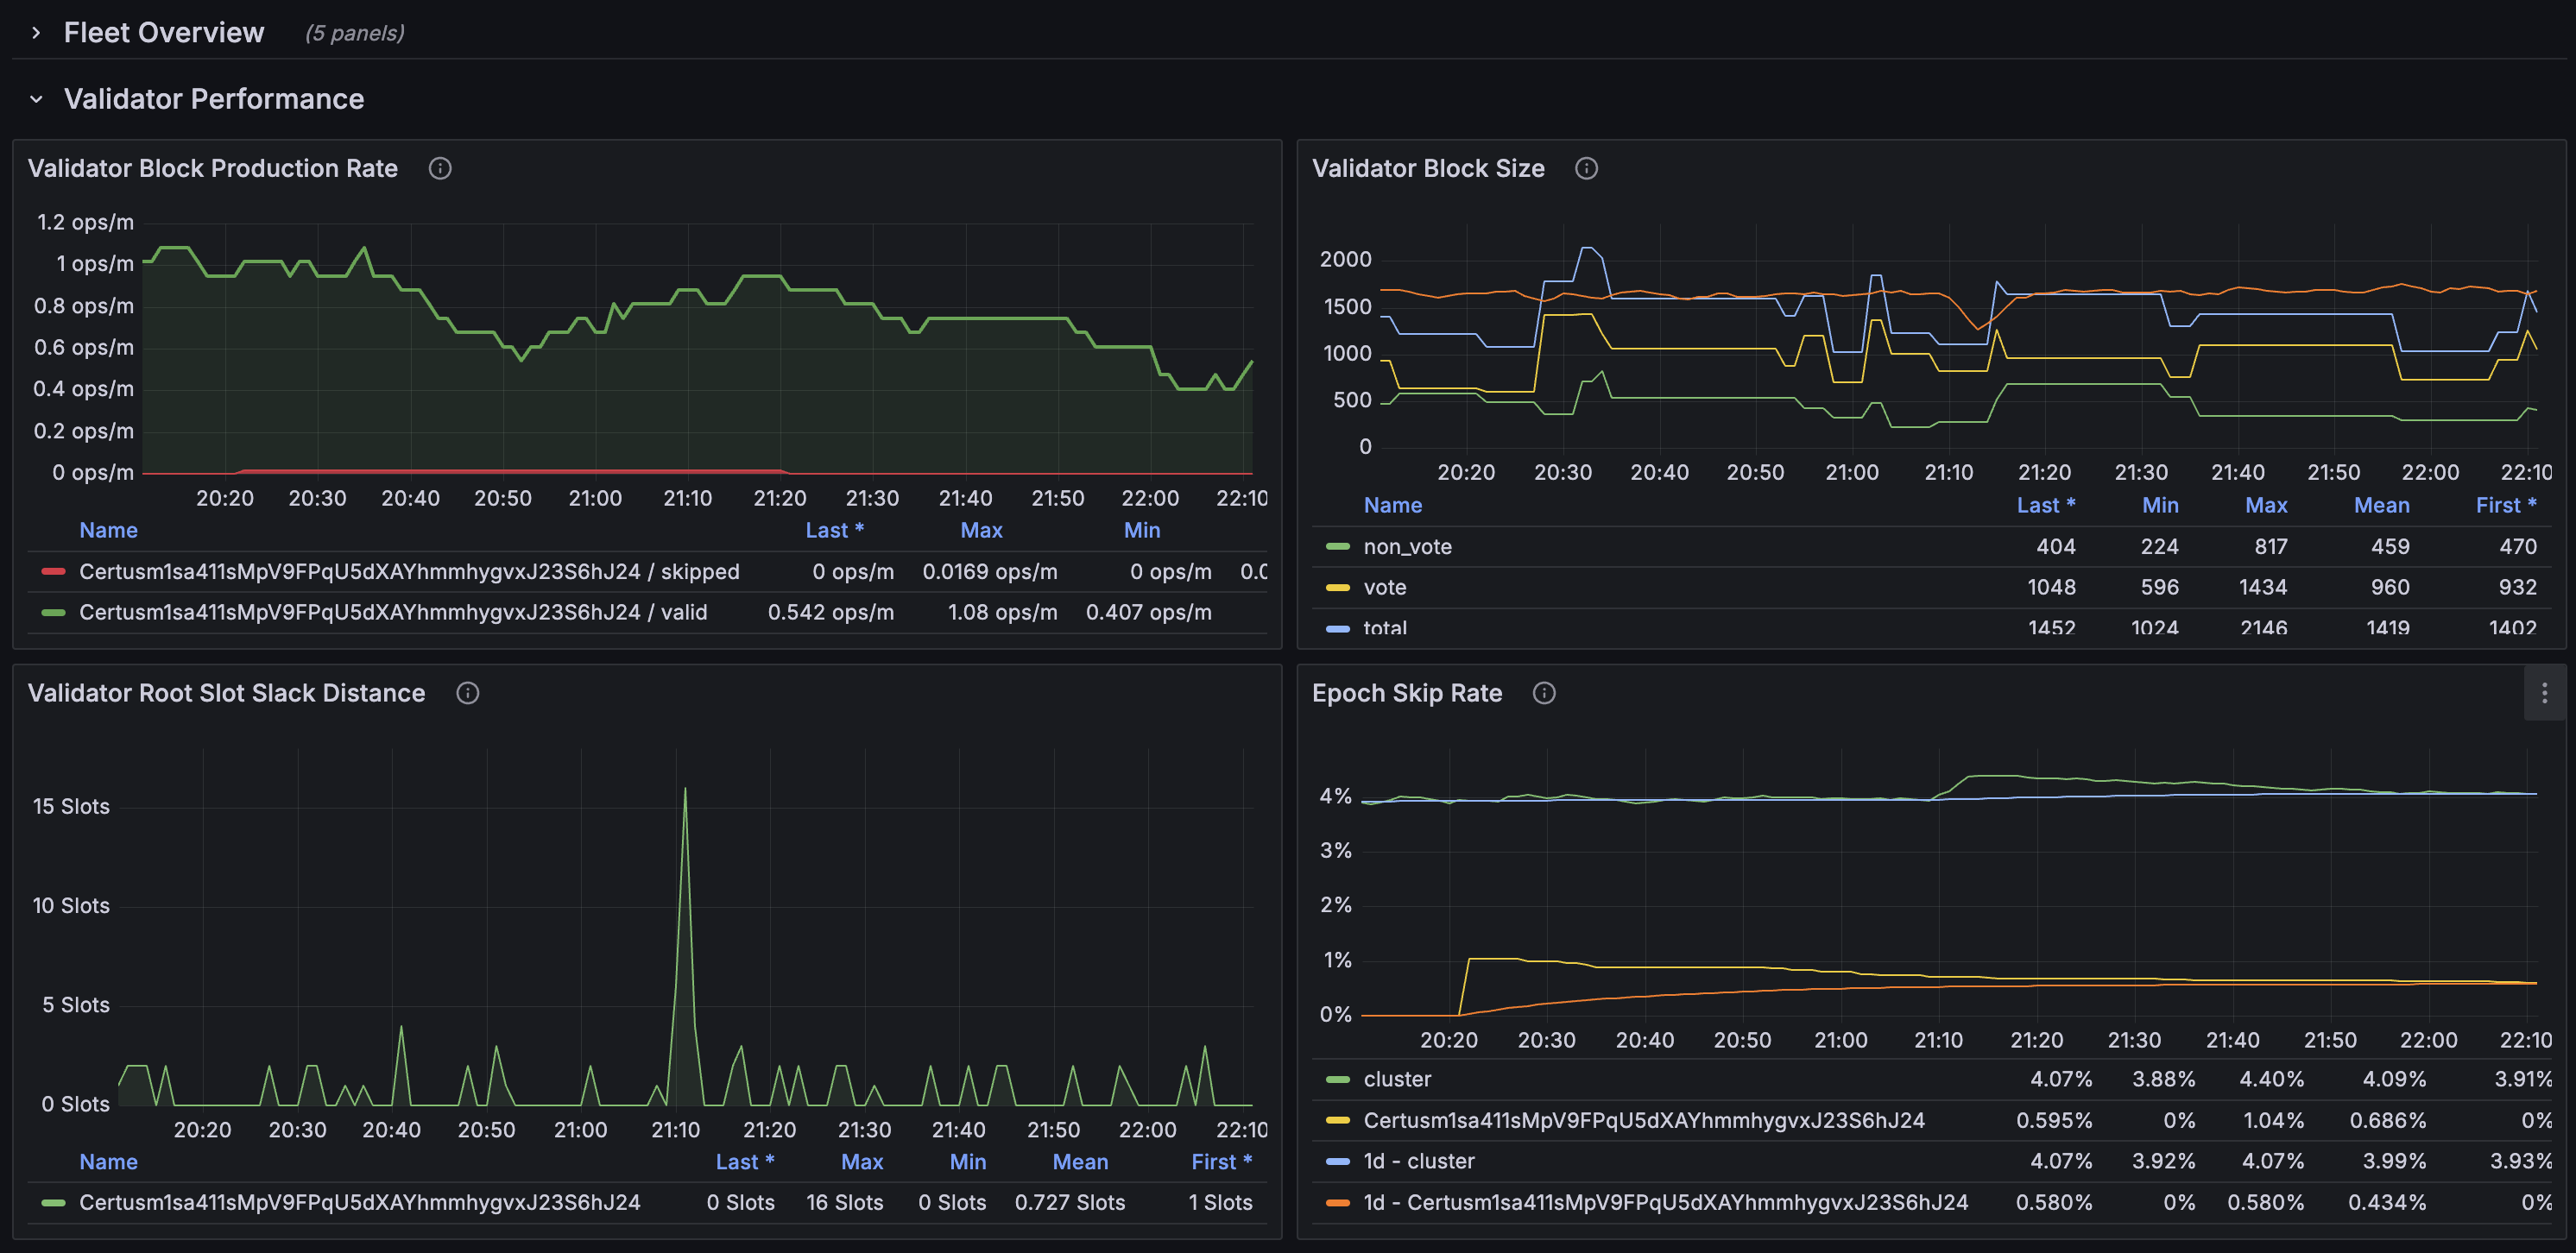Click the 1.08 ops/m Max value
Image resolution: width=2576 pixels, height=1253 pixels.
pyautogui.click(x=1002, y=613)
